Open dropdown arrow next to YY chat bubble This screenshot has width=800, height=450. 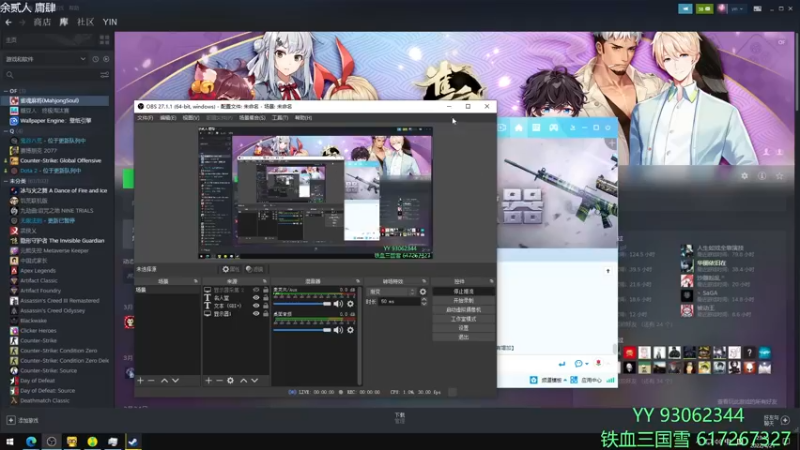(587, 364)
